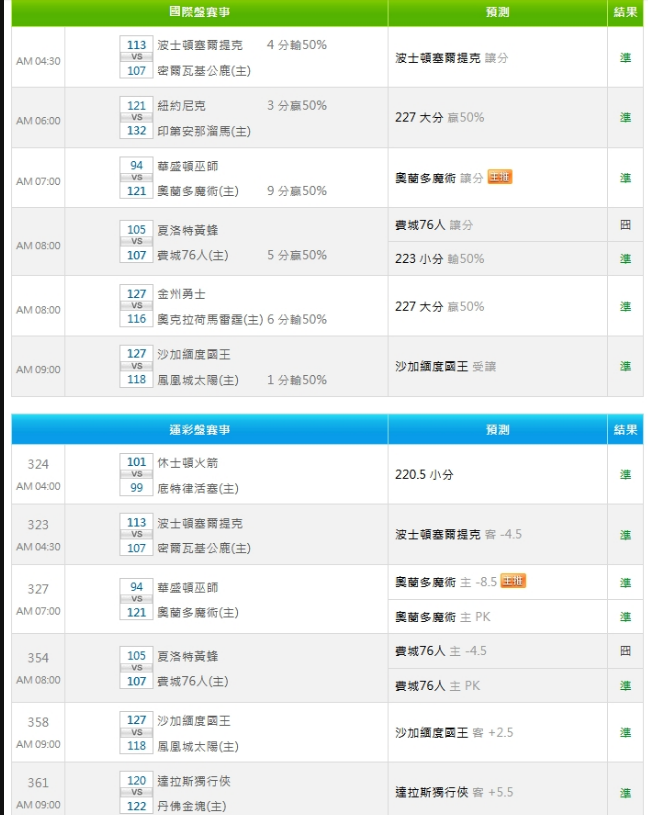Click the 1 分輸50% handicap text

click(297, 380)
